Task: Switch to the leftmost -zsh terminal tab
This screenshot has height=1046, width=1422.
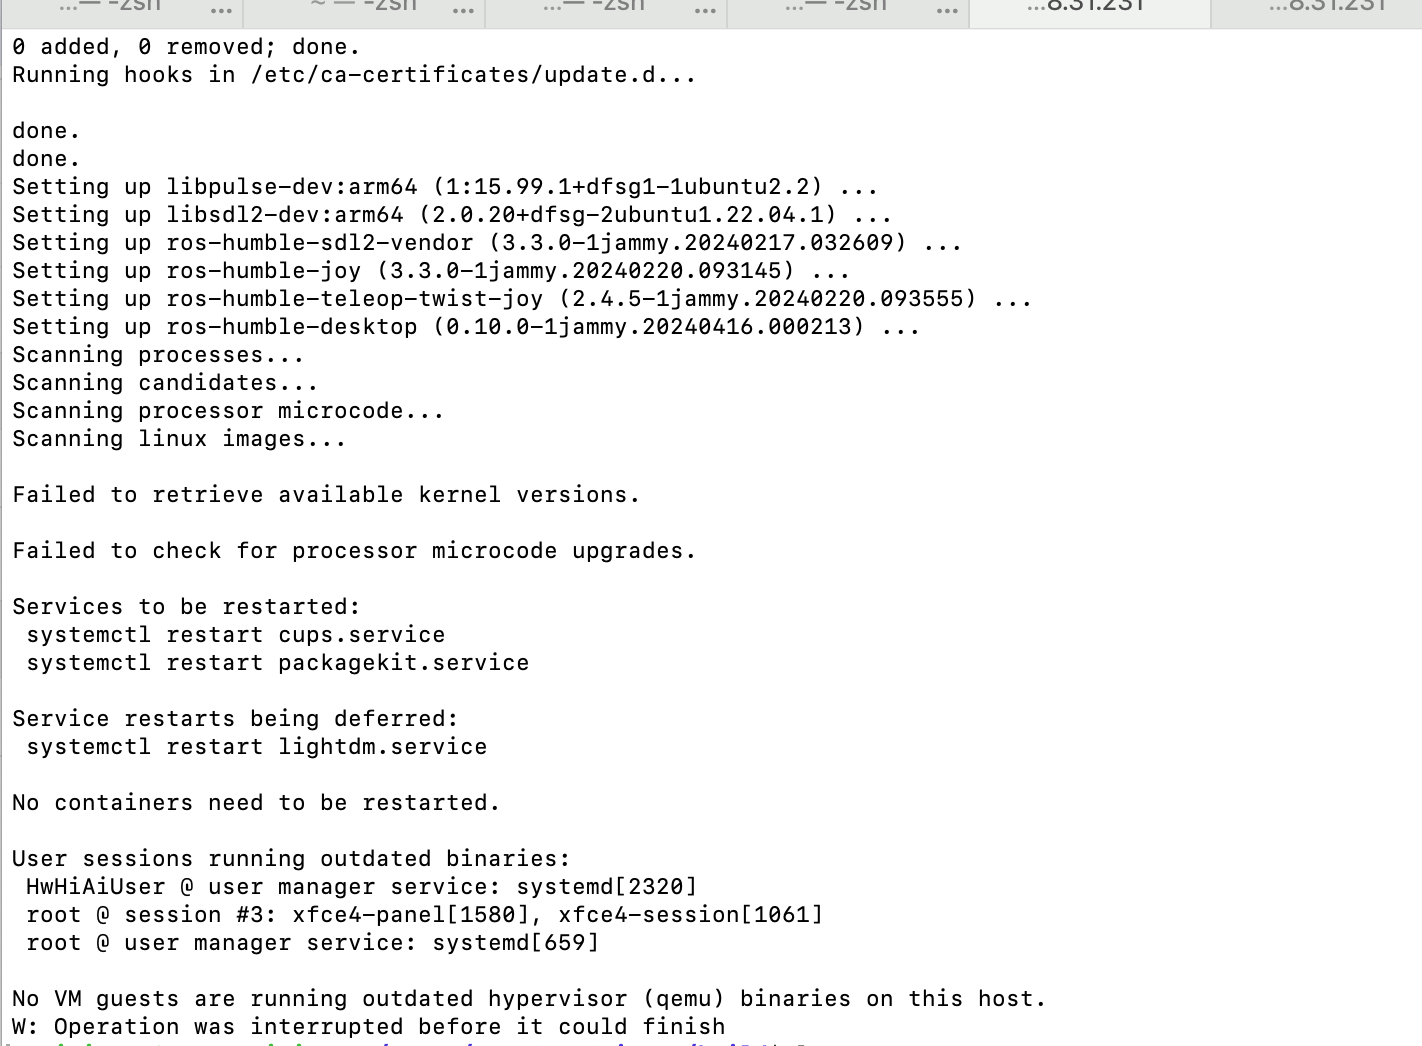Action: pos(110,8)
